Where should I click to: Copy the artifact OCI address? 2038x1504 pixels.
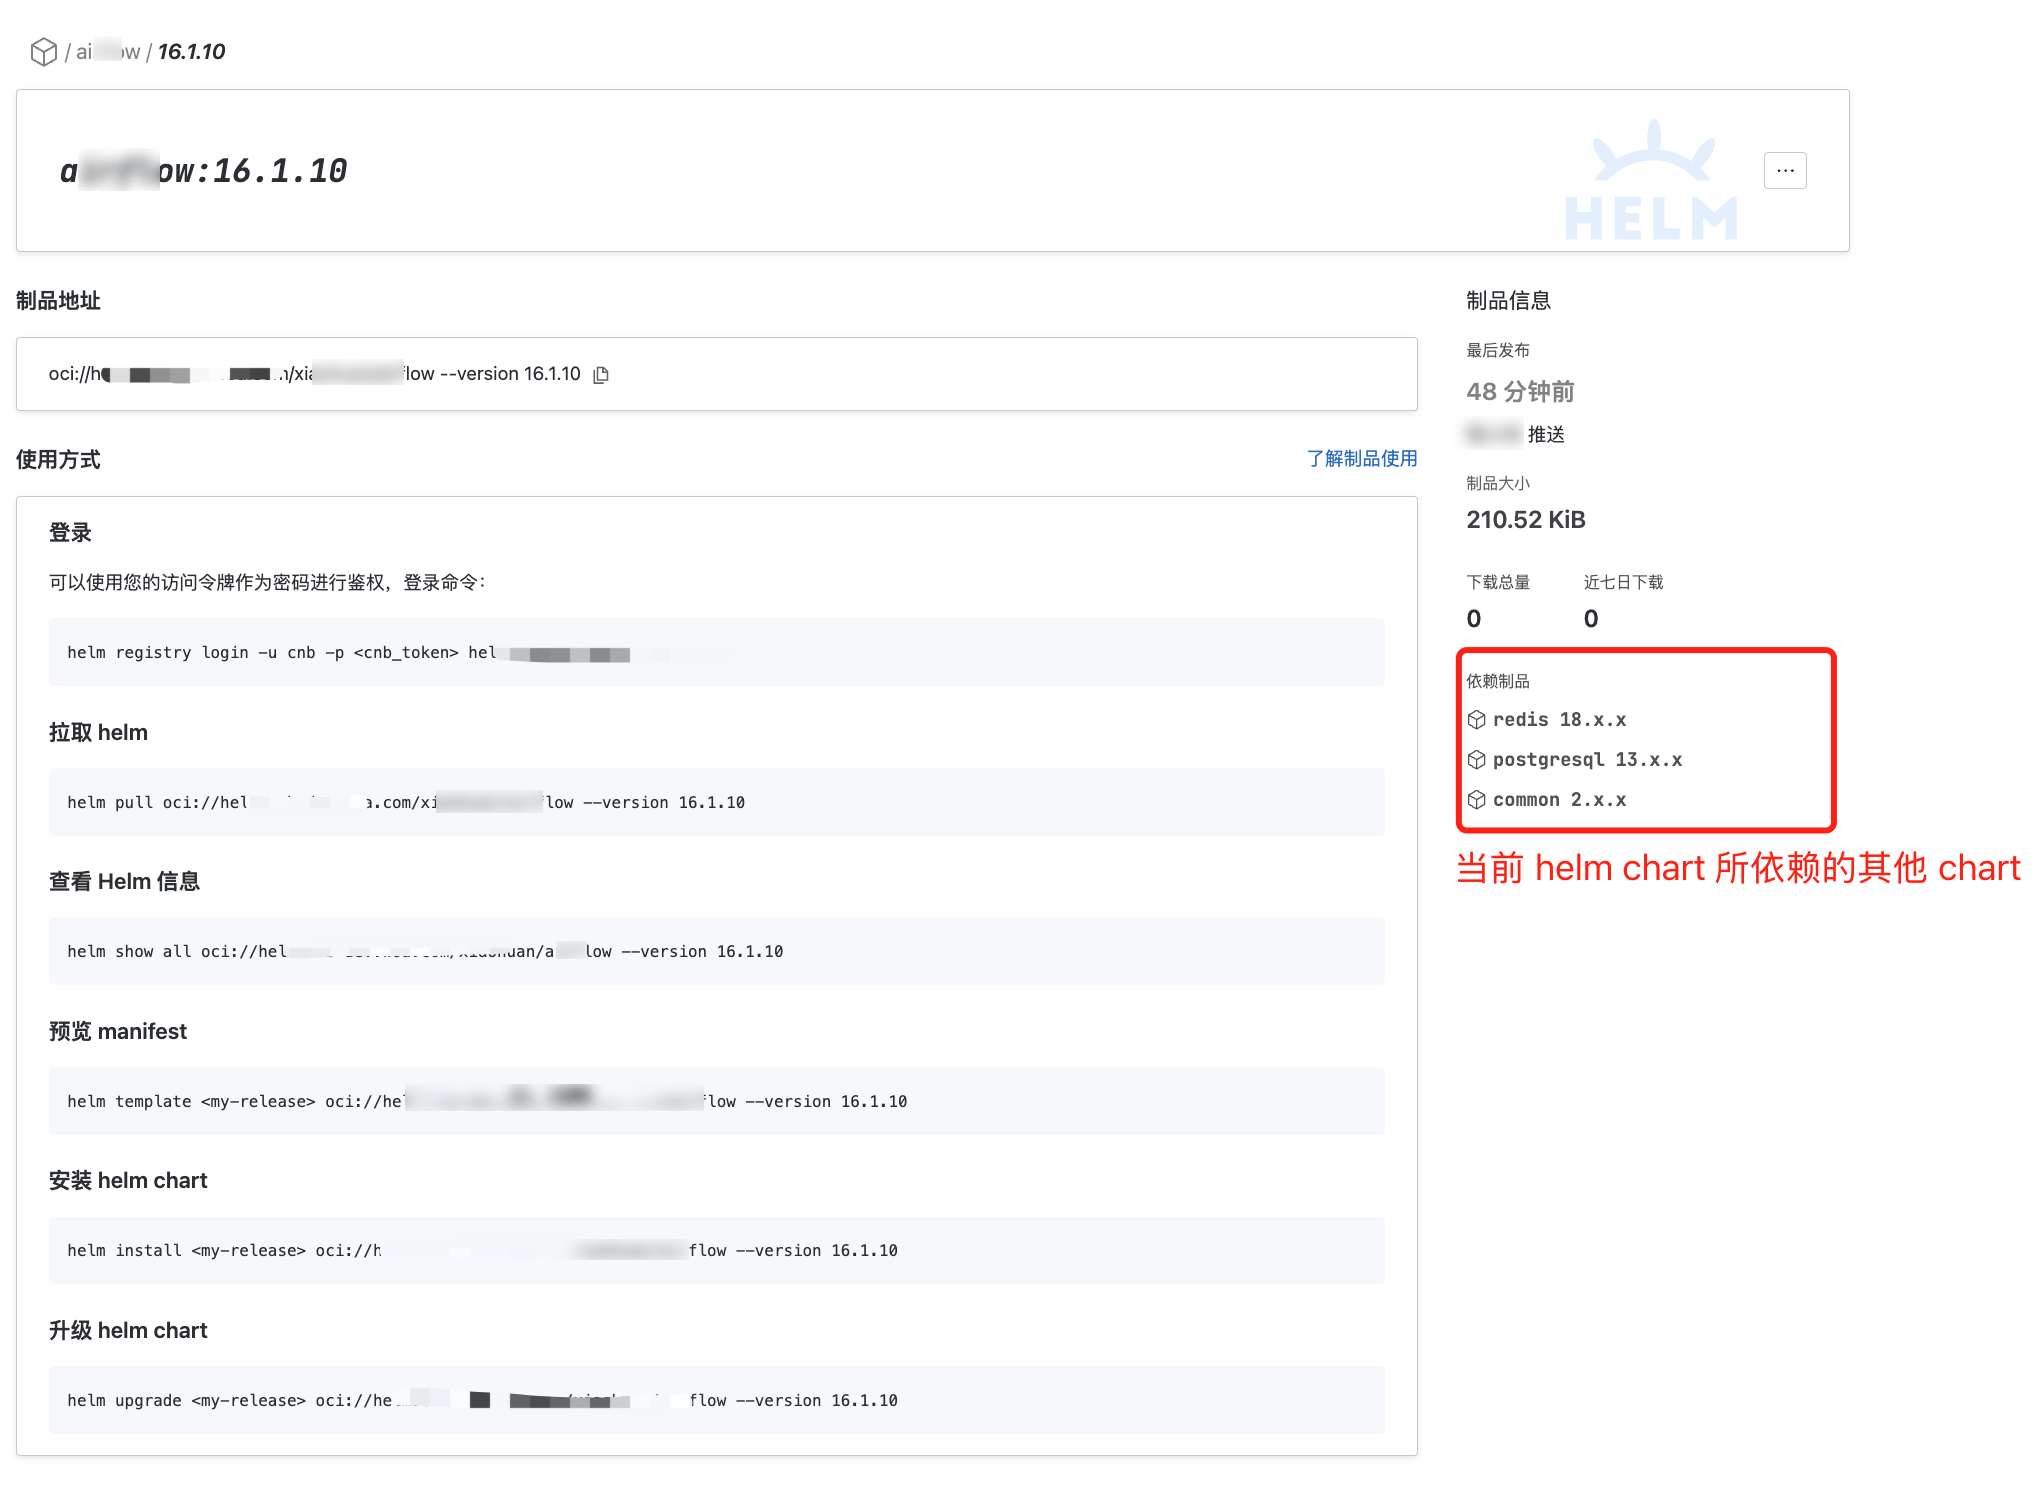[601, 375]
